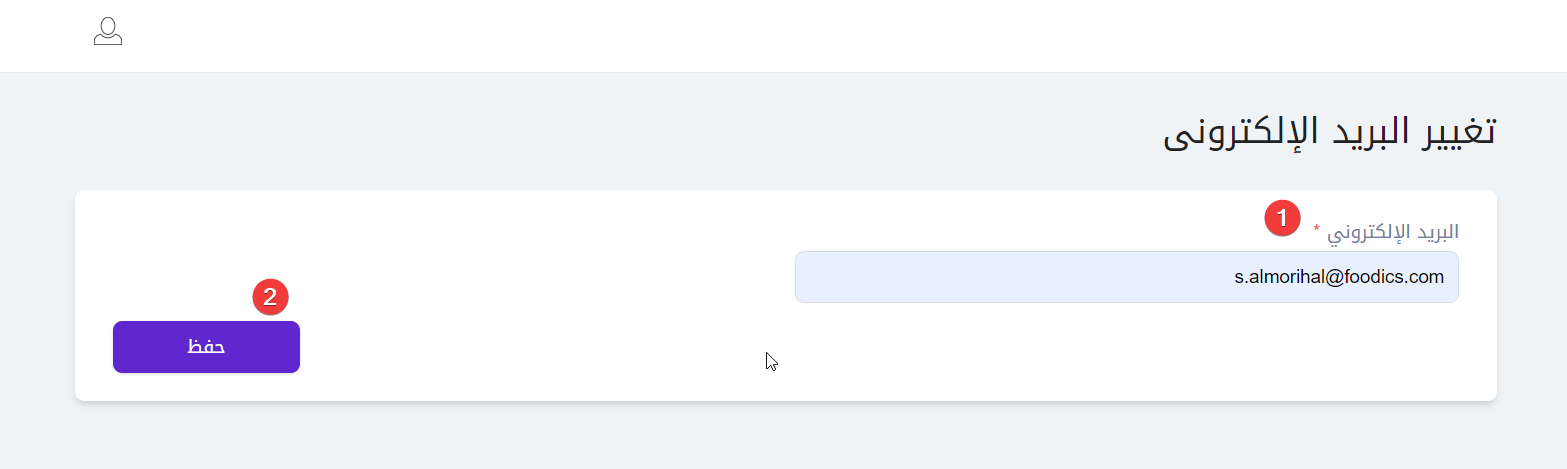Screen dimensions: 1567x469
Task: Click the word البريد in the field label
Action: click(1431, 232)
